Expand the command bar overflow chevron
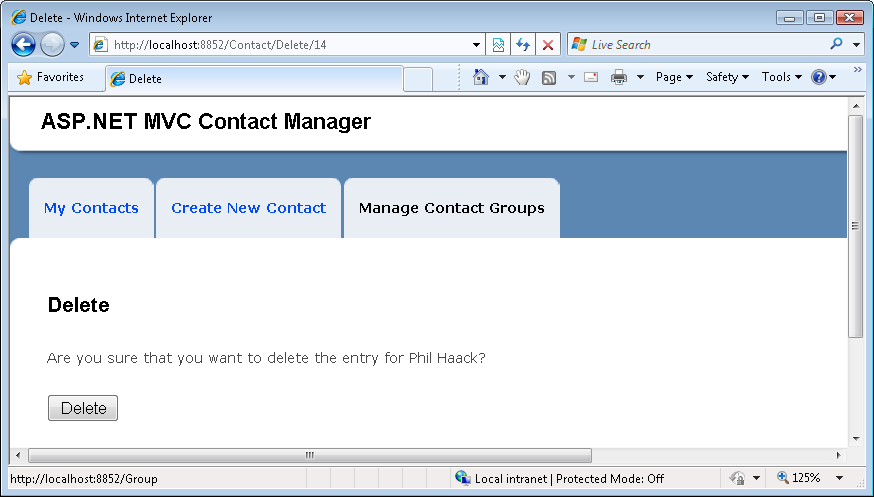874x497 pixels. [x=857, y=70]
